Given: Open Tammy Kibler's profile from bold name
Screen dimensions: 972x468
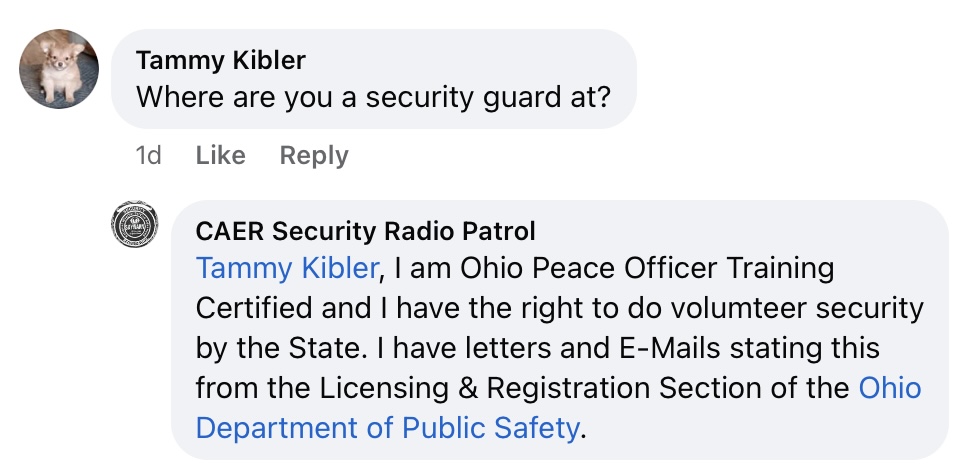Looking at the screenshot, I should (x=221, y=60).
